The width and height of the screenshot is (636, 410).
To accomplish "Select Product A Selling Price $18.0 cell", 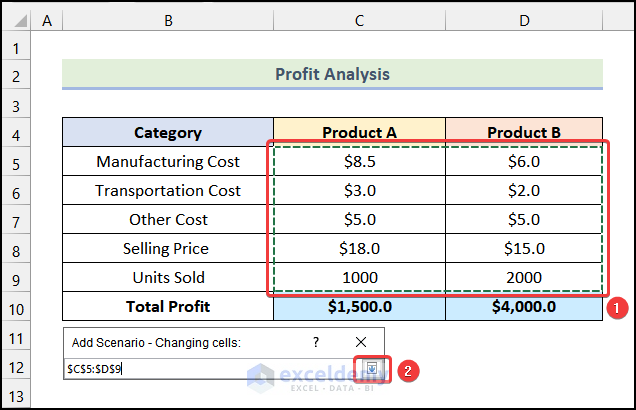I will (x=359, y=248).
